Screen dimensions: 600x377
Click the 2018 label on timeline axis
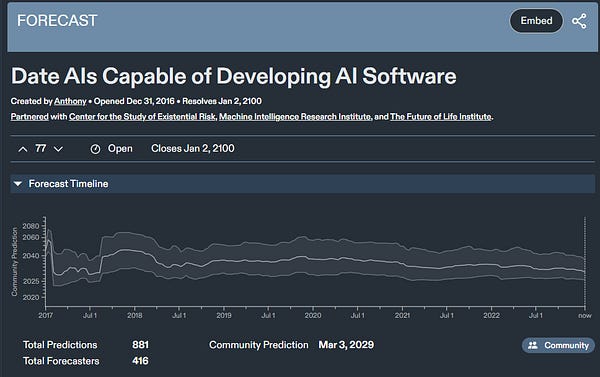click(x=135, y=315)
